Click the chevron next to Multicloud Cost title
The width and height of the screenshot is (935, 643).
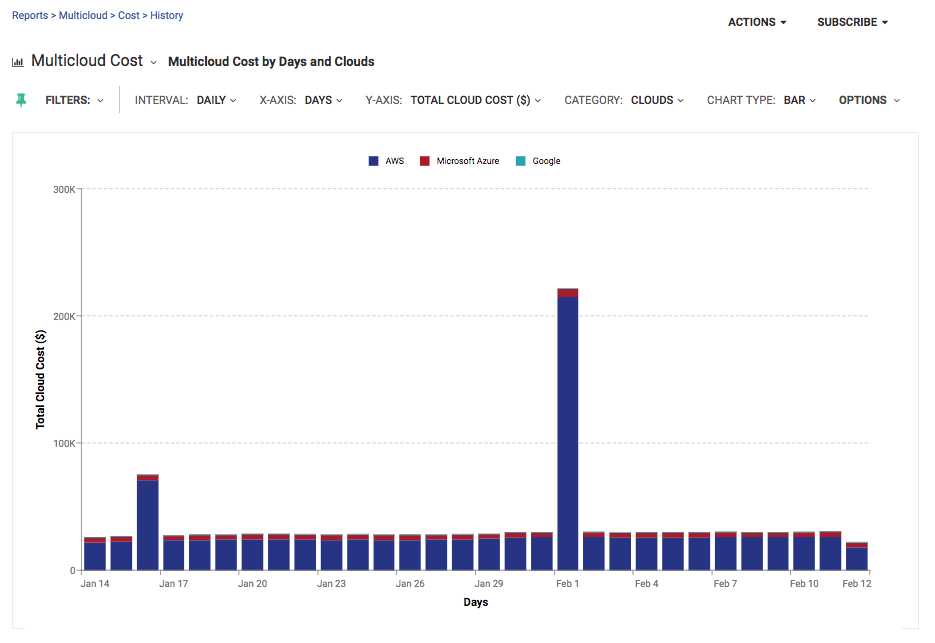(155, 62)
